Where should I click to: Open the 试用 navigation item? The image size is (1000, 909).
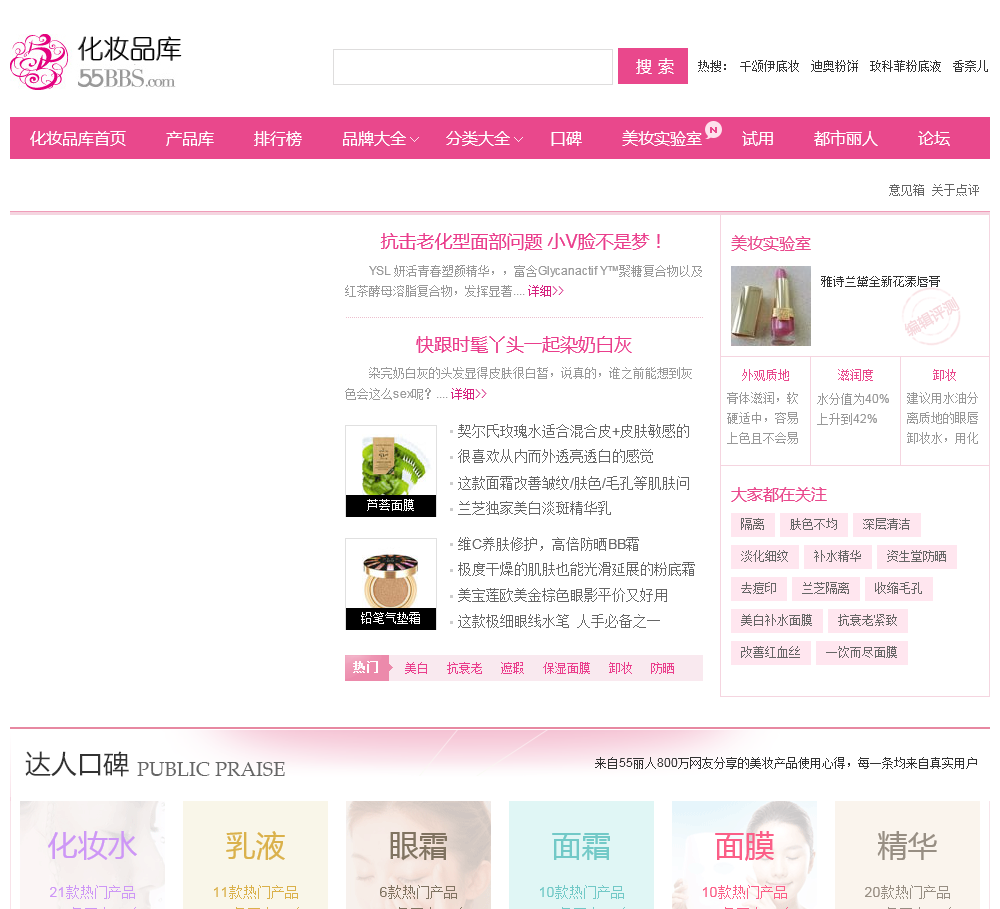[758, 138]
